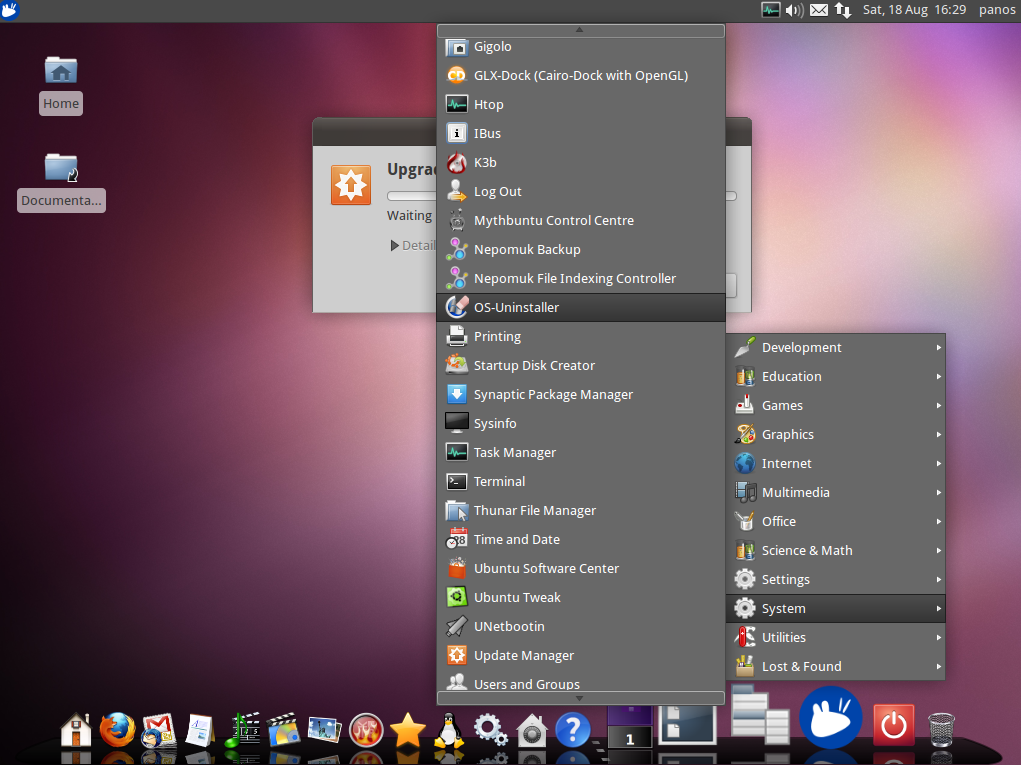This screenshot has height=765, width=1021.
Task: Click the down arrow at System submenu bottom
Action: [580, 698]
